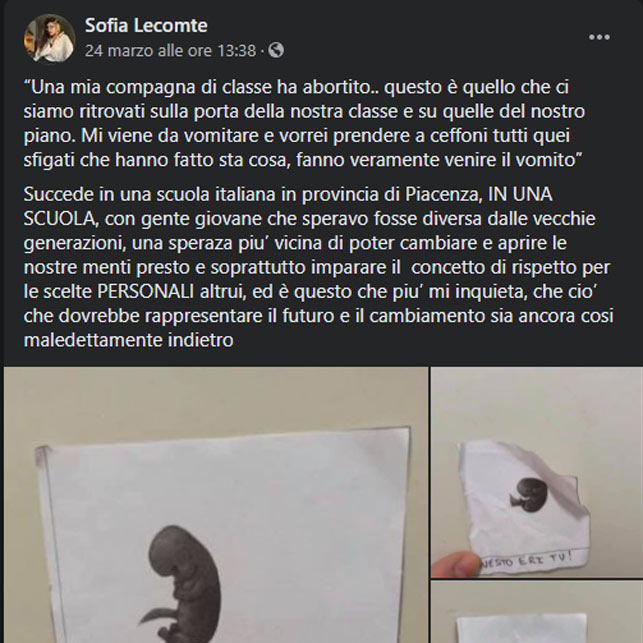
Task: Click the words 'IN UNA' in the post
Action: pyautogui.click(x=520, y=194)
